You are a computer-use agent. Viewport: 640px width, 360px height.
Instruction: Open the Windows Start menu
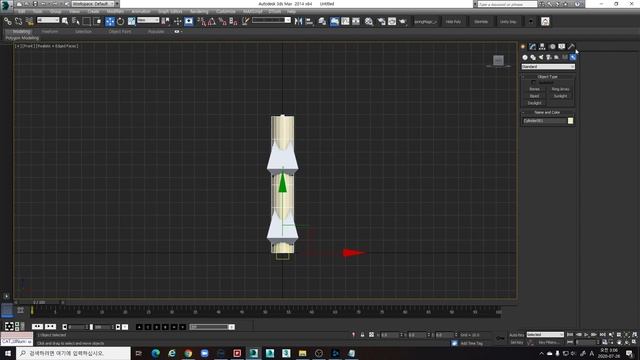tap(8, 353)
